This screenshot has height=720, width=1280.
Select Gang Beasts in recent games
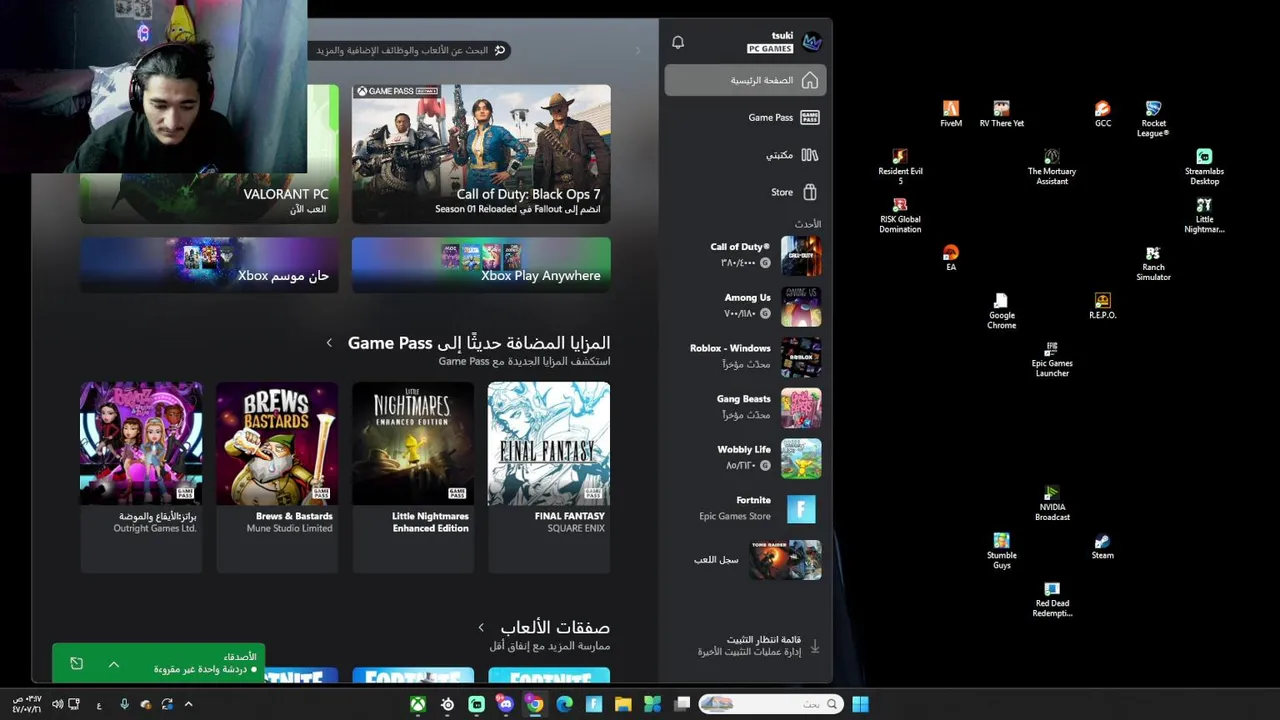pos(745,408)
